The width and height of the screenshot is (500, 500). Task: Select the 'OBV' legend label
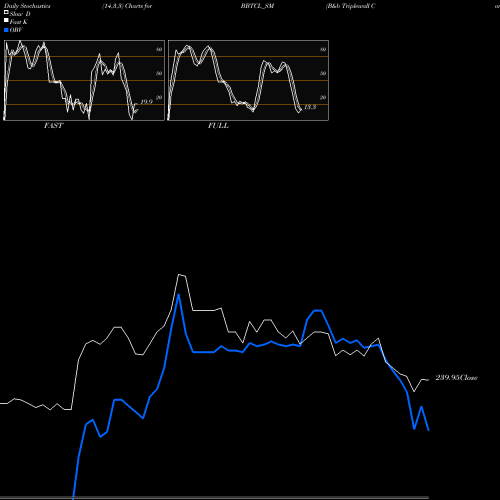click(x=16, y=30)
